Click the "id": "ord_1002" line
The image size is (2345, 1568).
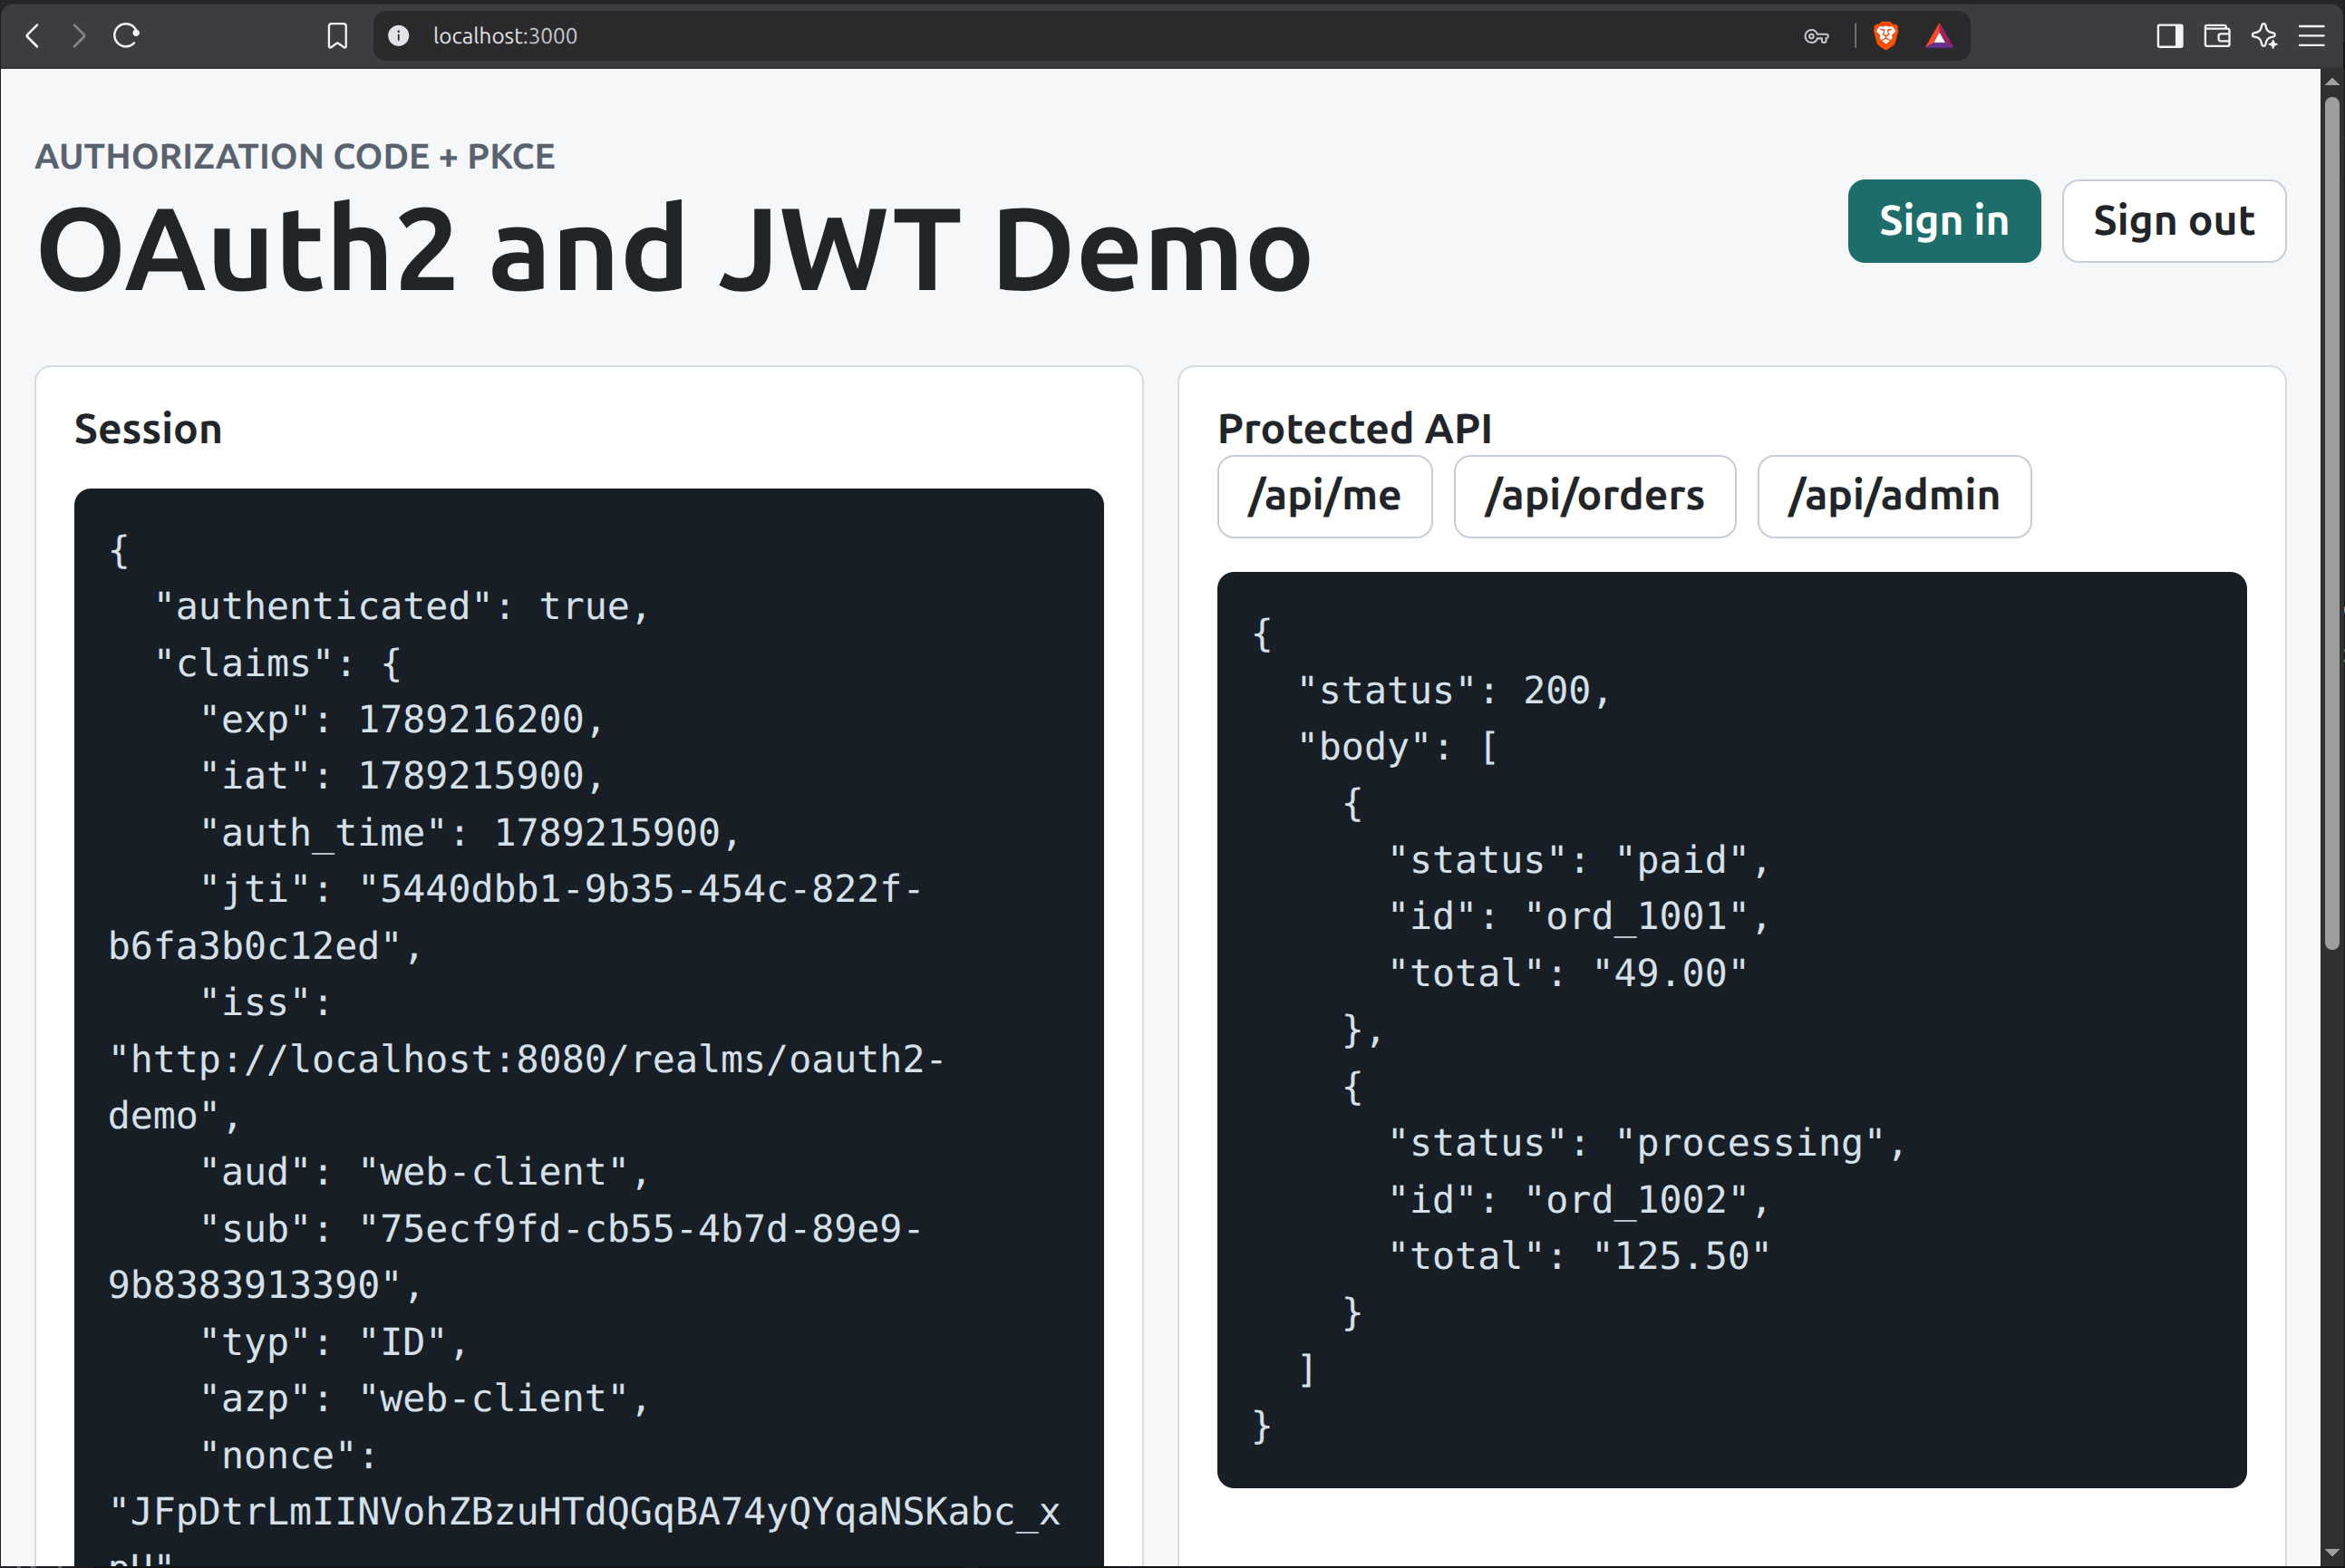pyautogui.click(x=1579, y=1200)
